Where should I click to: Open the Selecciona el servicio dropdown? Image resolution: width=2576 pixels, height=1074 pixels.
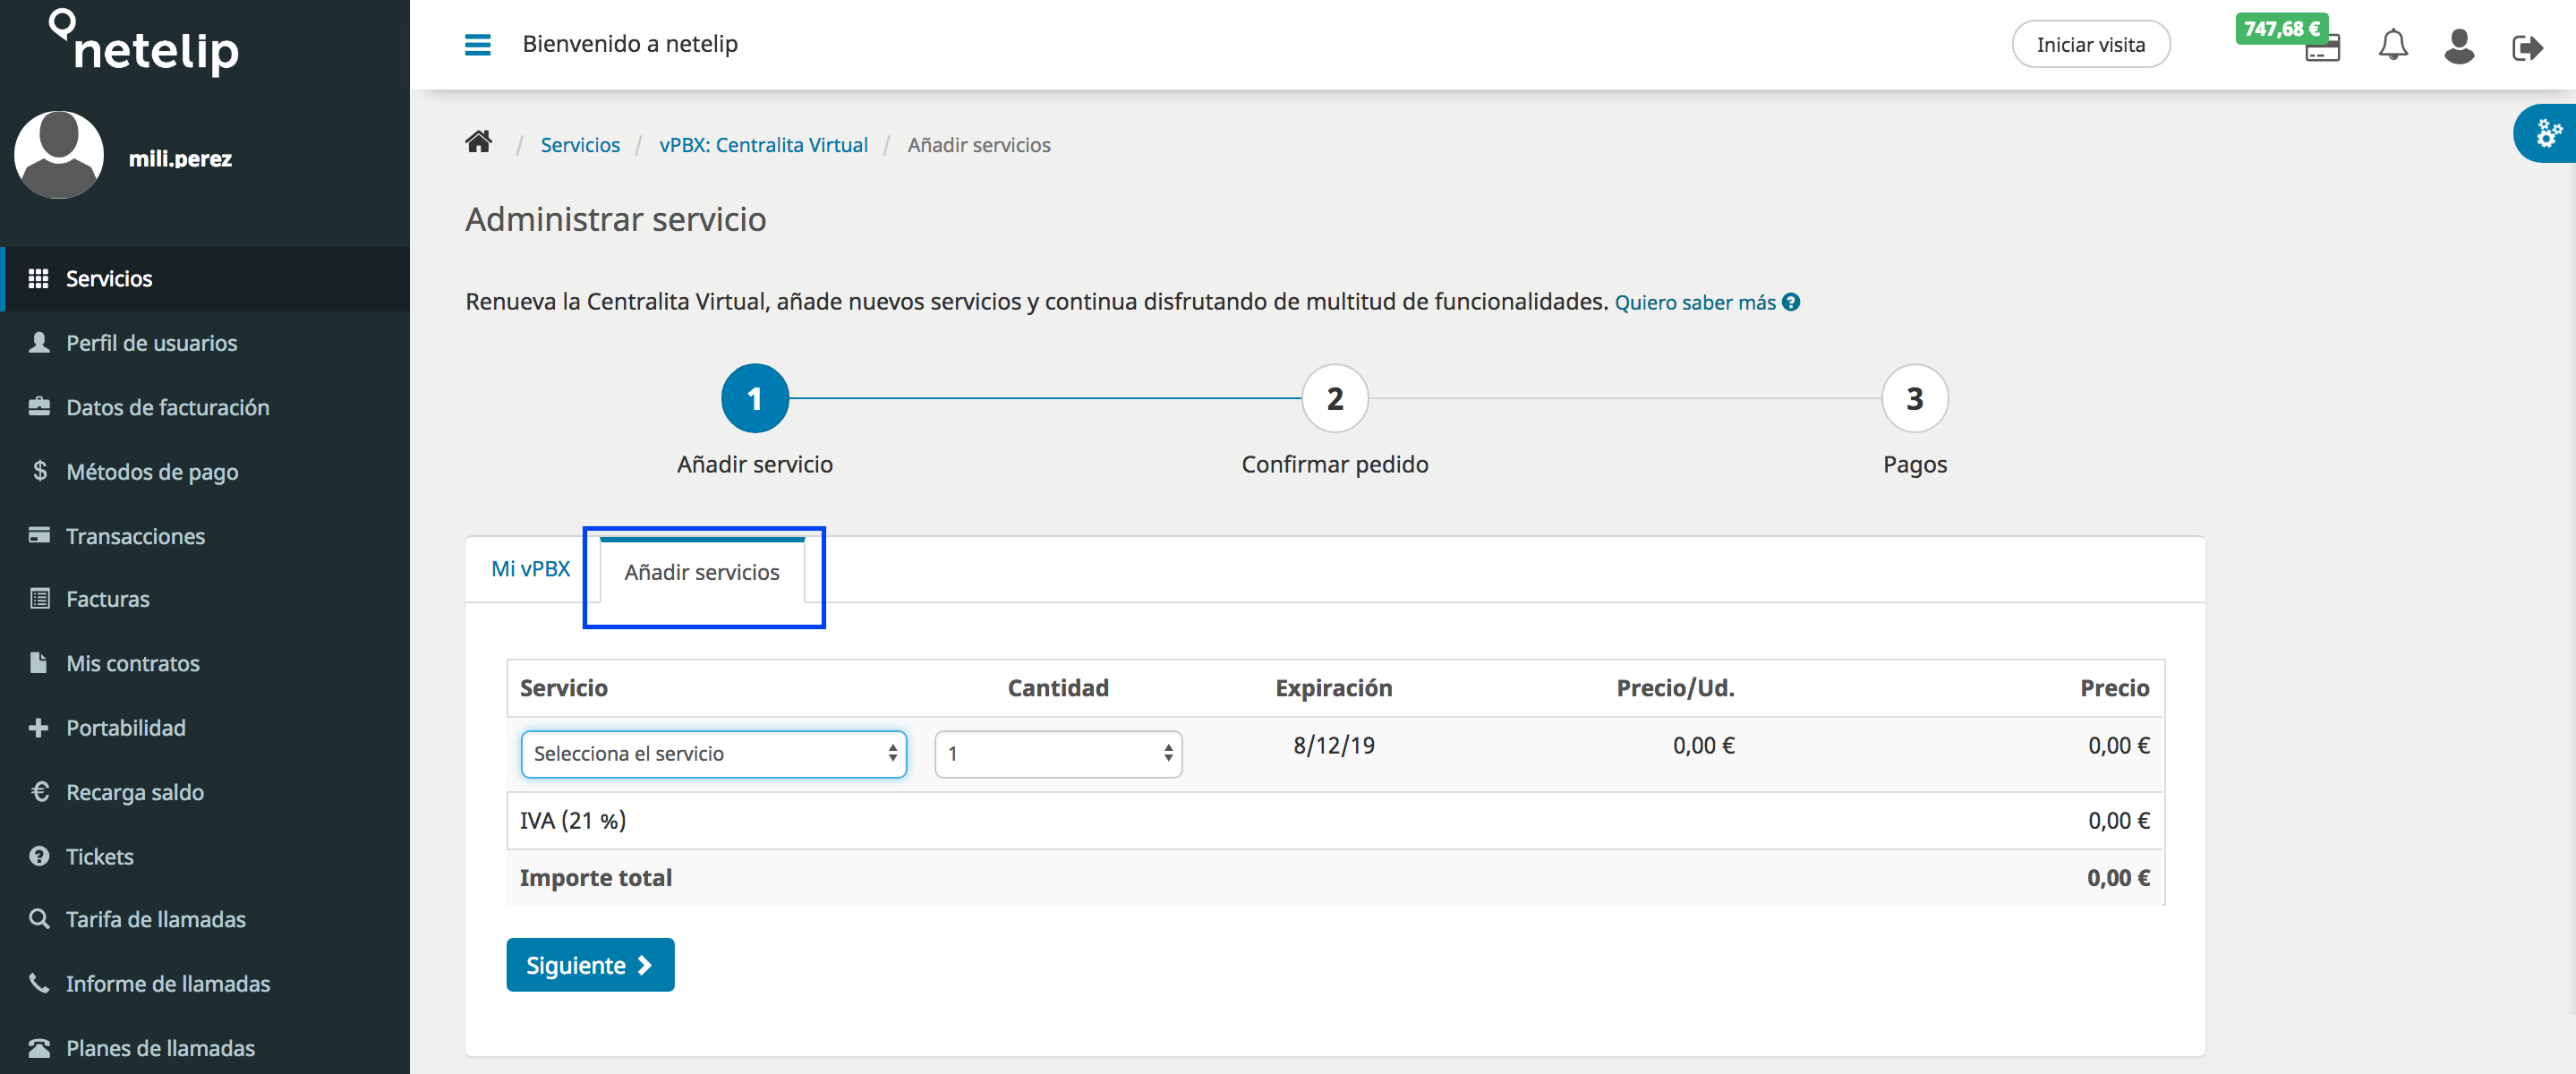[713, 754]
